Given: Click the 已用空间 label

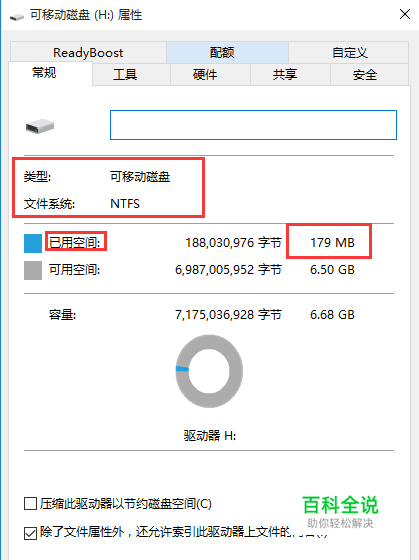Looking at the screenshot, I should (x=75, y=243).
